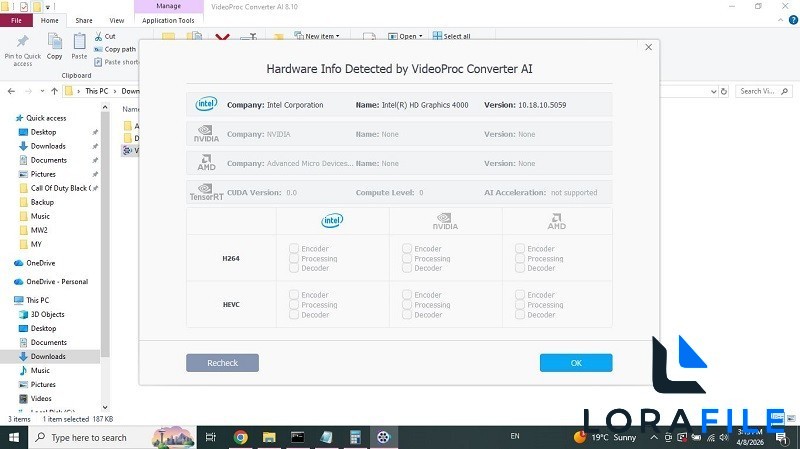The width and height of the screenshot is (800, 449).
Task: Click Pin to Quick access in File Explorer
Action: pos(22,51)
